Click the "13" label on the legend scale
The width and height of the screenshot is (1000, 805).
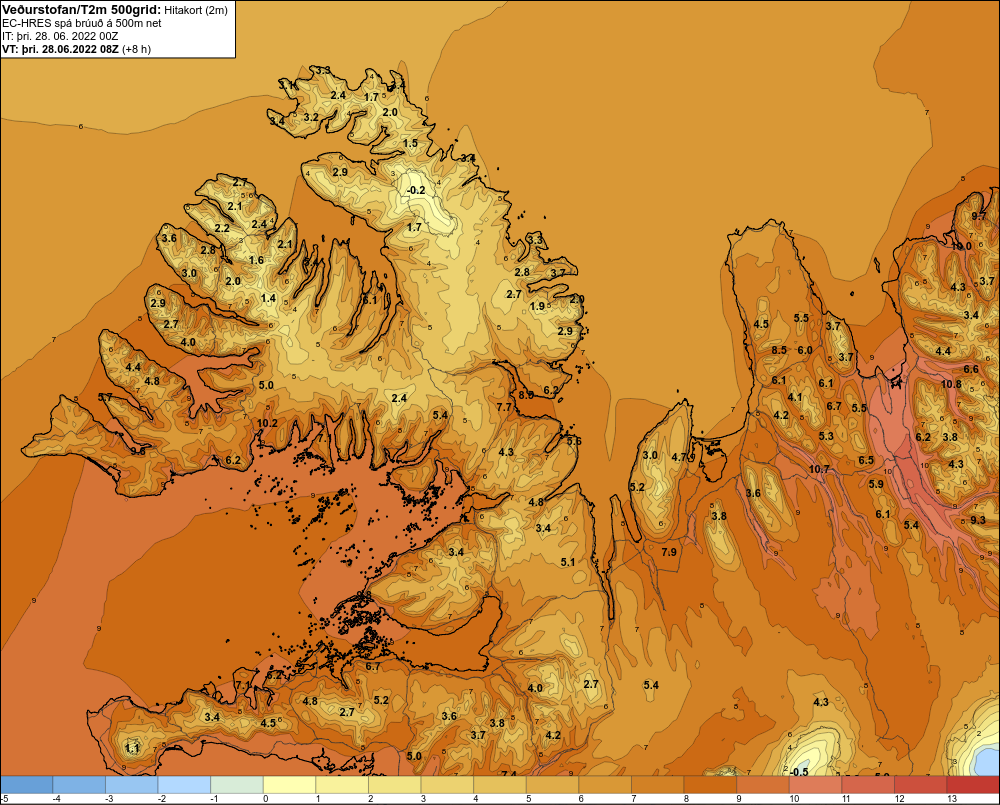952,799
